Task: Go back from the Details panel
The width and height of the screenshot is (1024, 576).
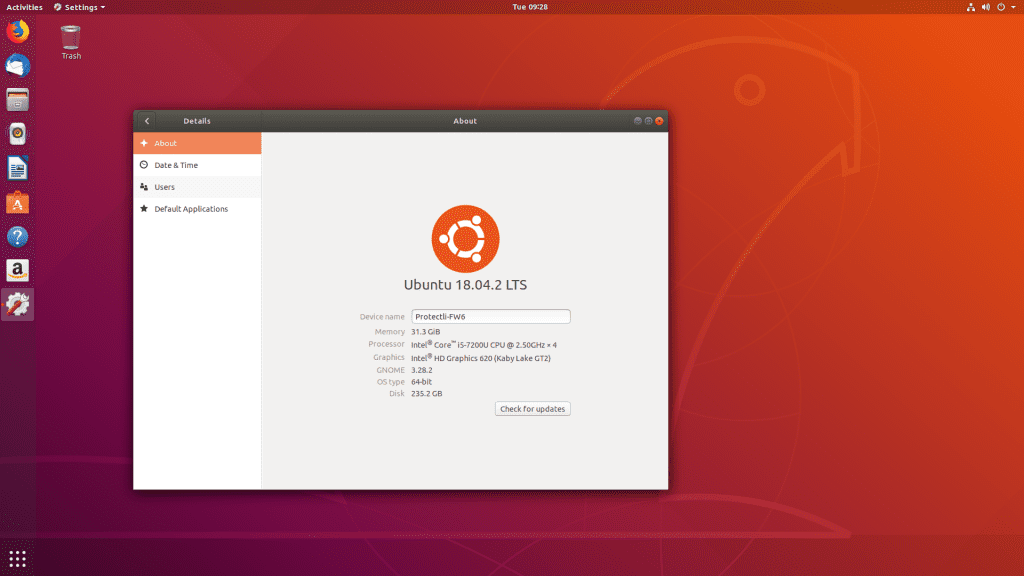Action: point(147,121)
